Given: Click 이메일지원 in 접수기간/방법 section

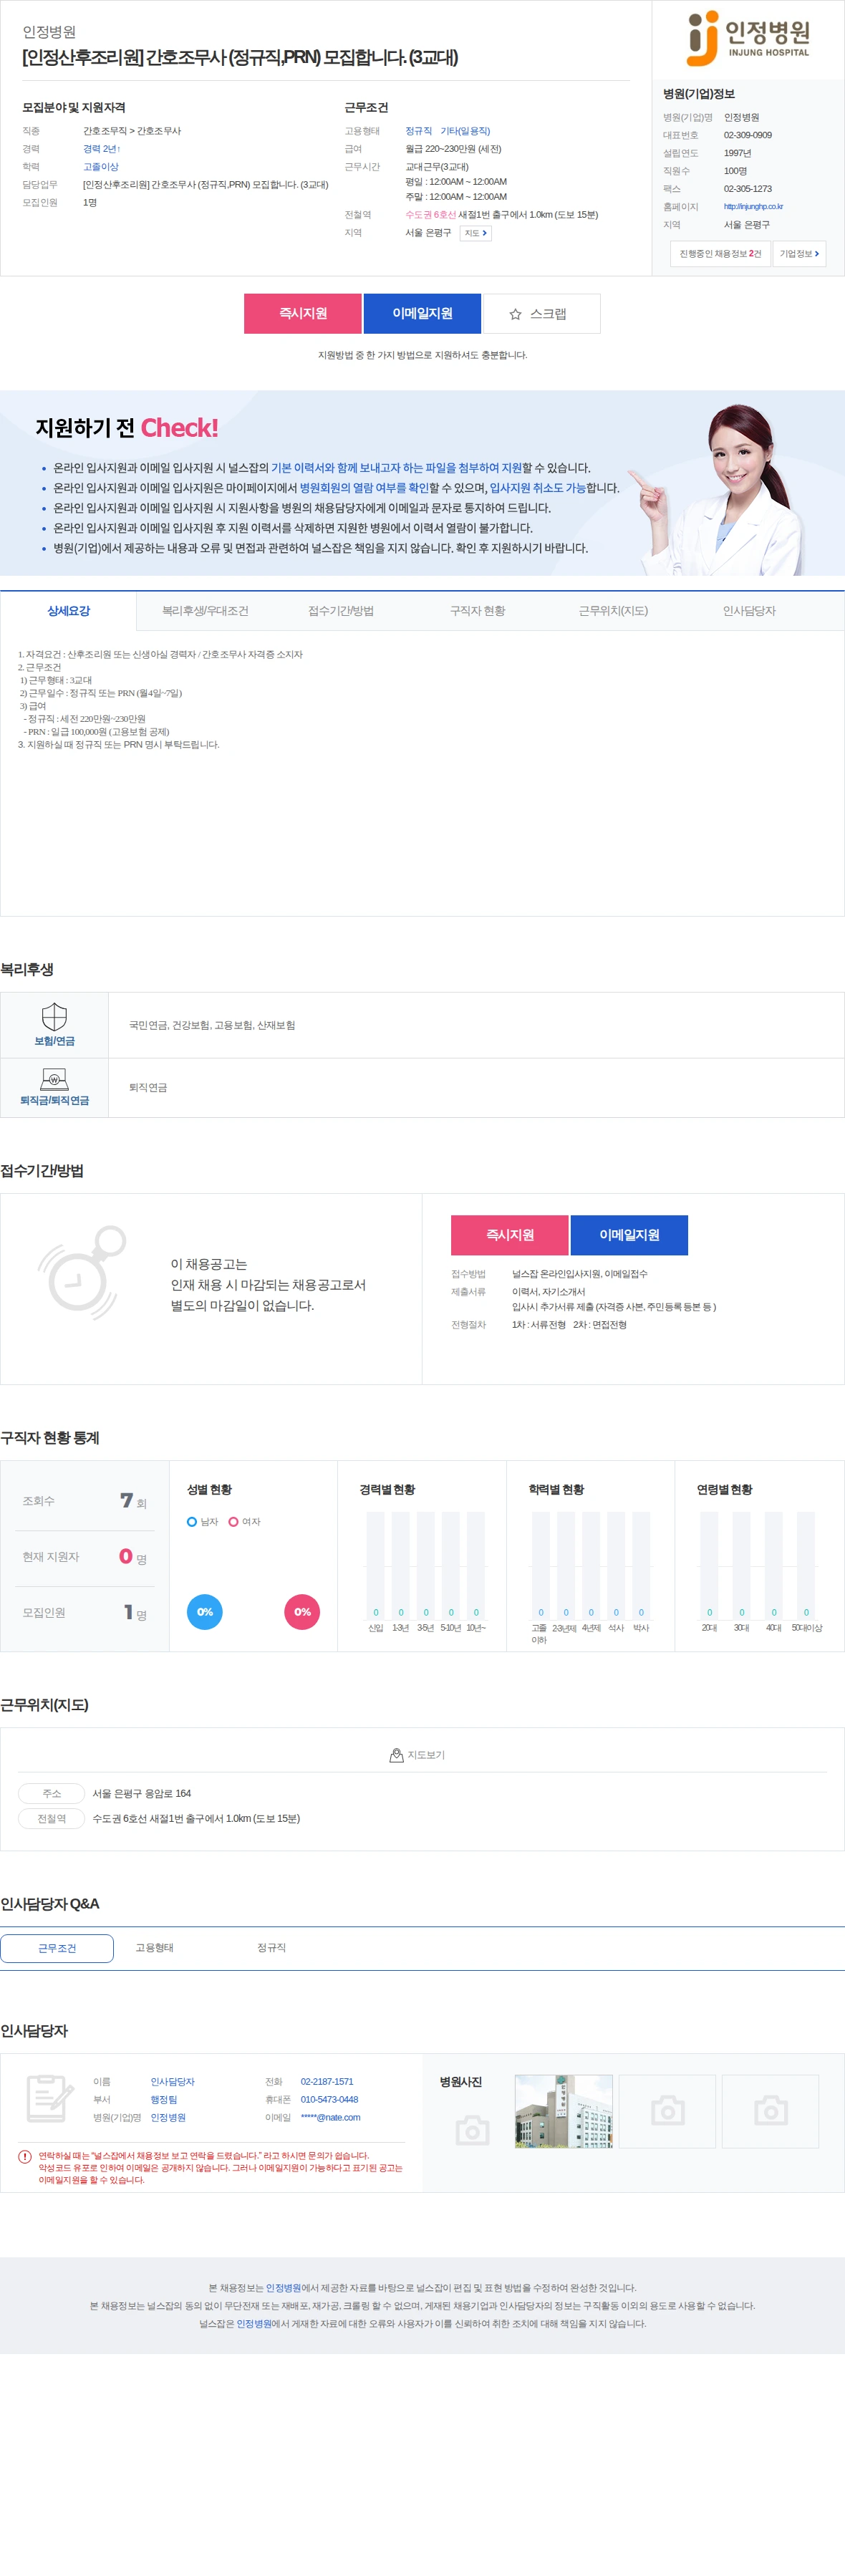Looking at the screenshot, I should (x=629, y=1234).
